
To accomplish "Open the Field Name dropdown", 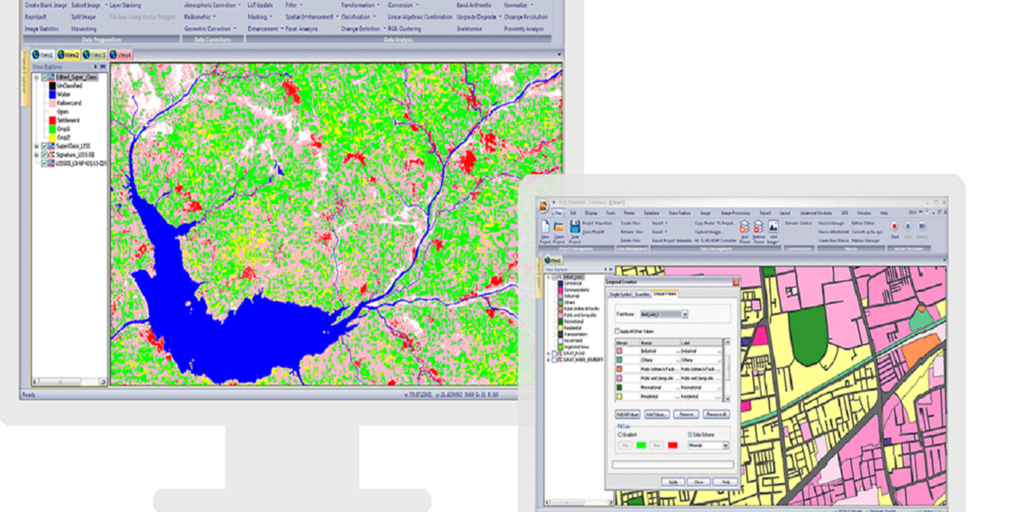I will pyautogui.click(x=685, y=314).
